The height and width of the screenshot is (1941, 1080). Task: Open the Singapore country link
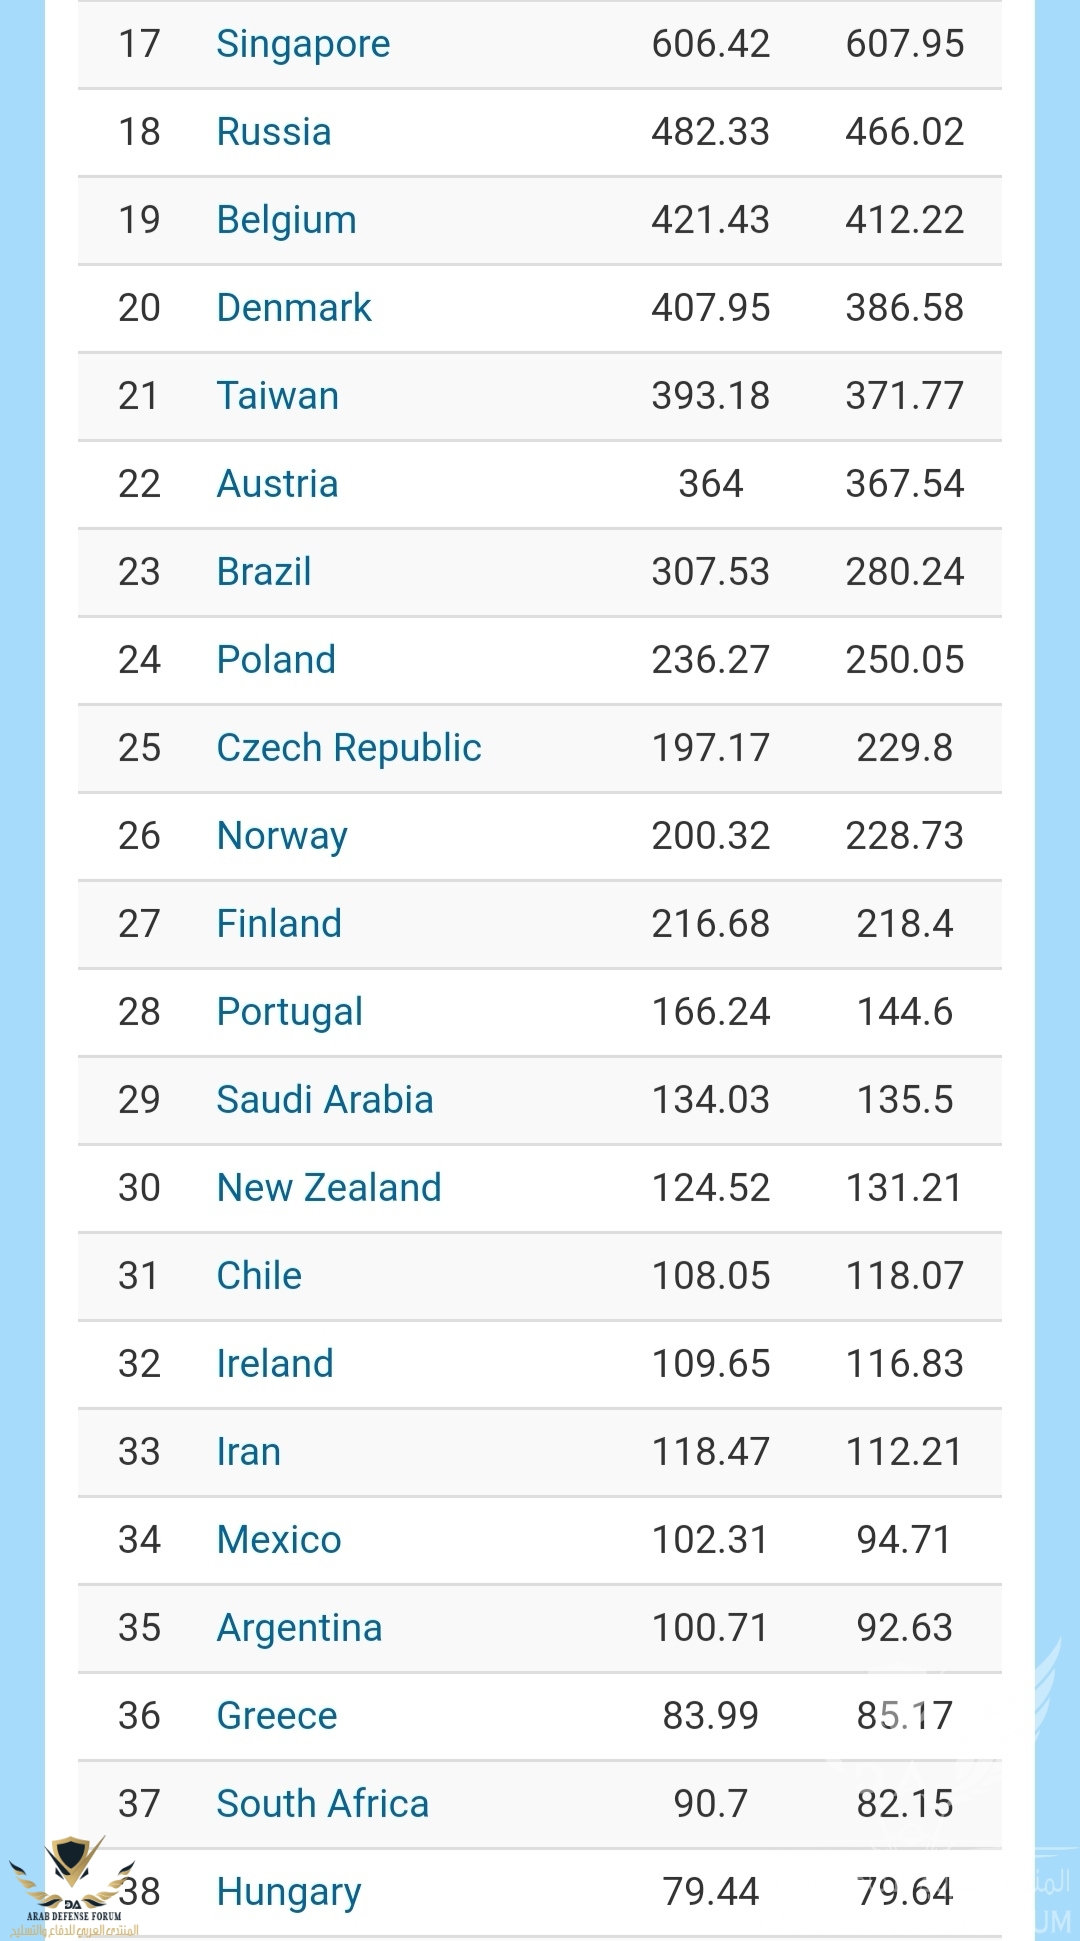coord(303,45)
